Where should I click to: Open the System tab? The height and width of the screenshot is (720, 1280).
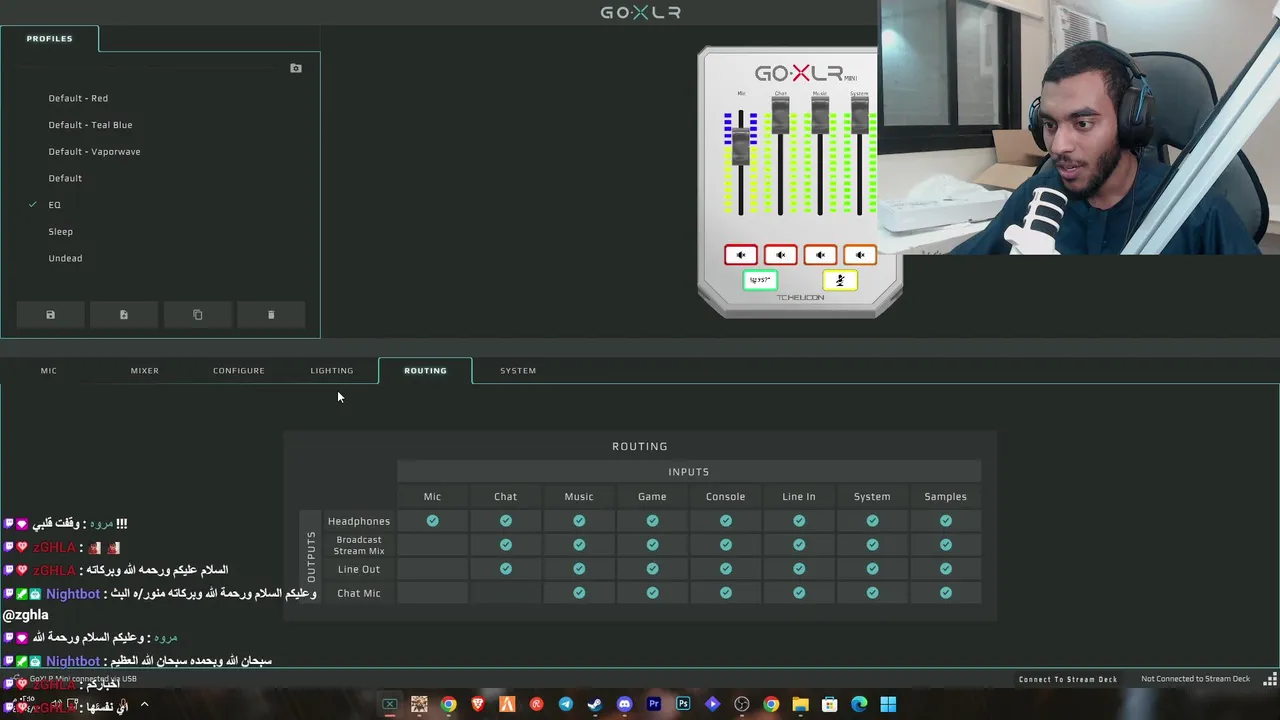pyautogui.click(x=518, y=371)
